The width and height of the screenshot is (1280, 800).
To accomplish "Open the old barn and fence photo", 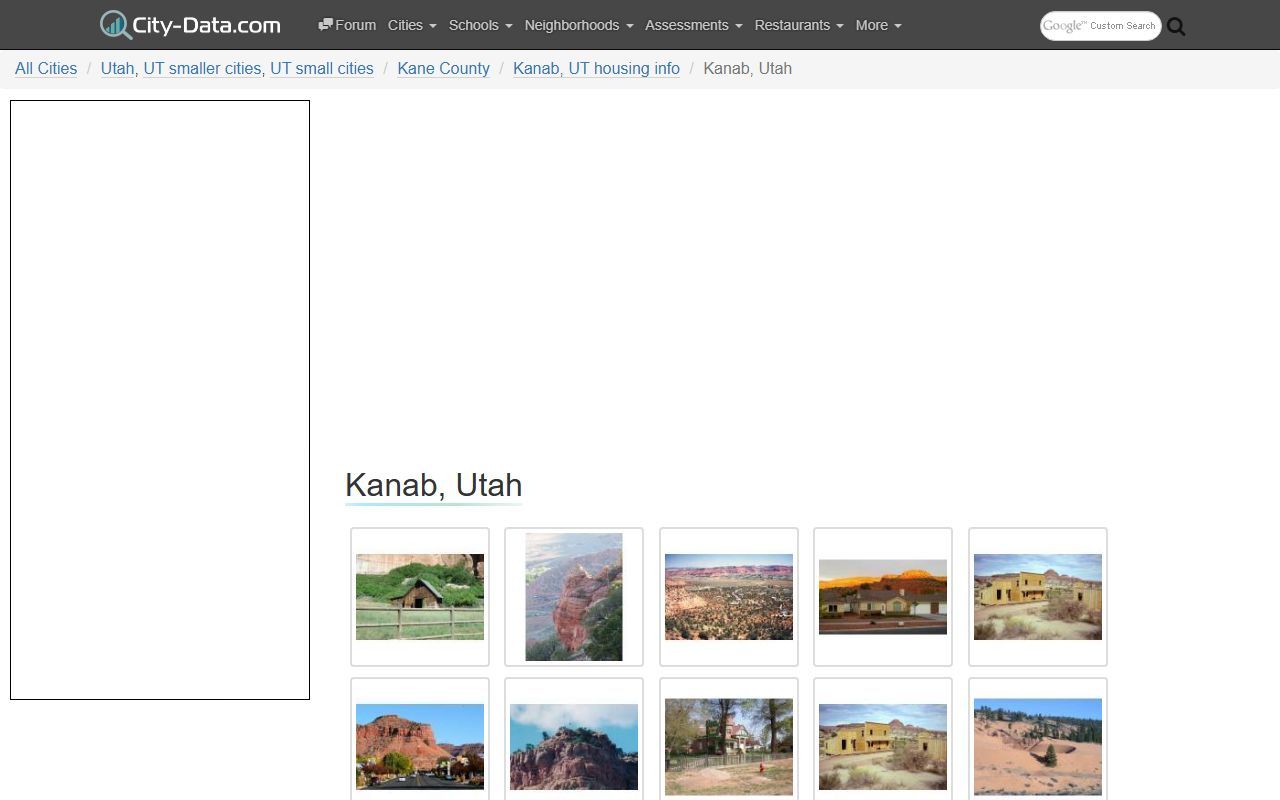I will [420, 597].
